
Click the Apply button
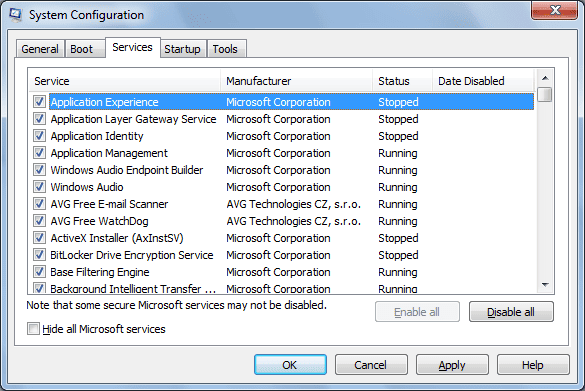tap(452, 365)
